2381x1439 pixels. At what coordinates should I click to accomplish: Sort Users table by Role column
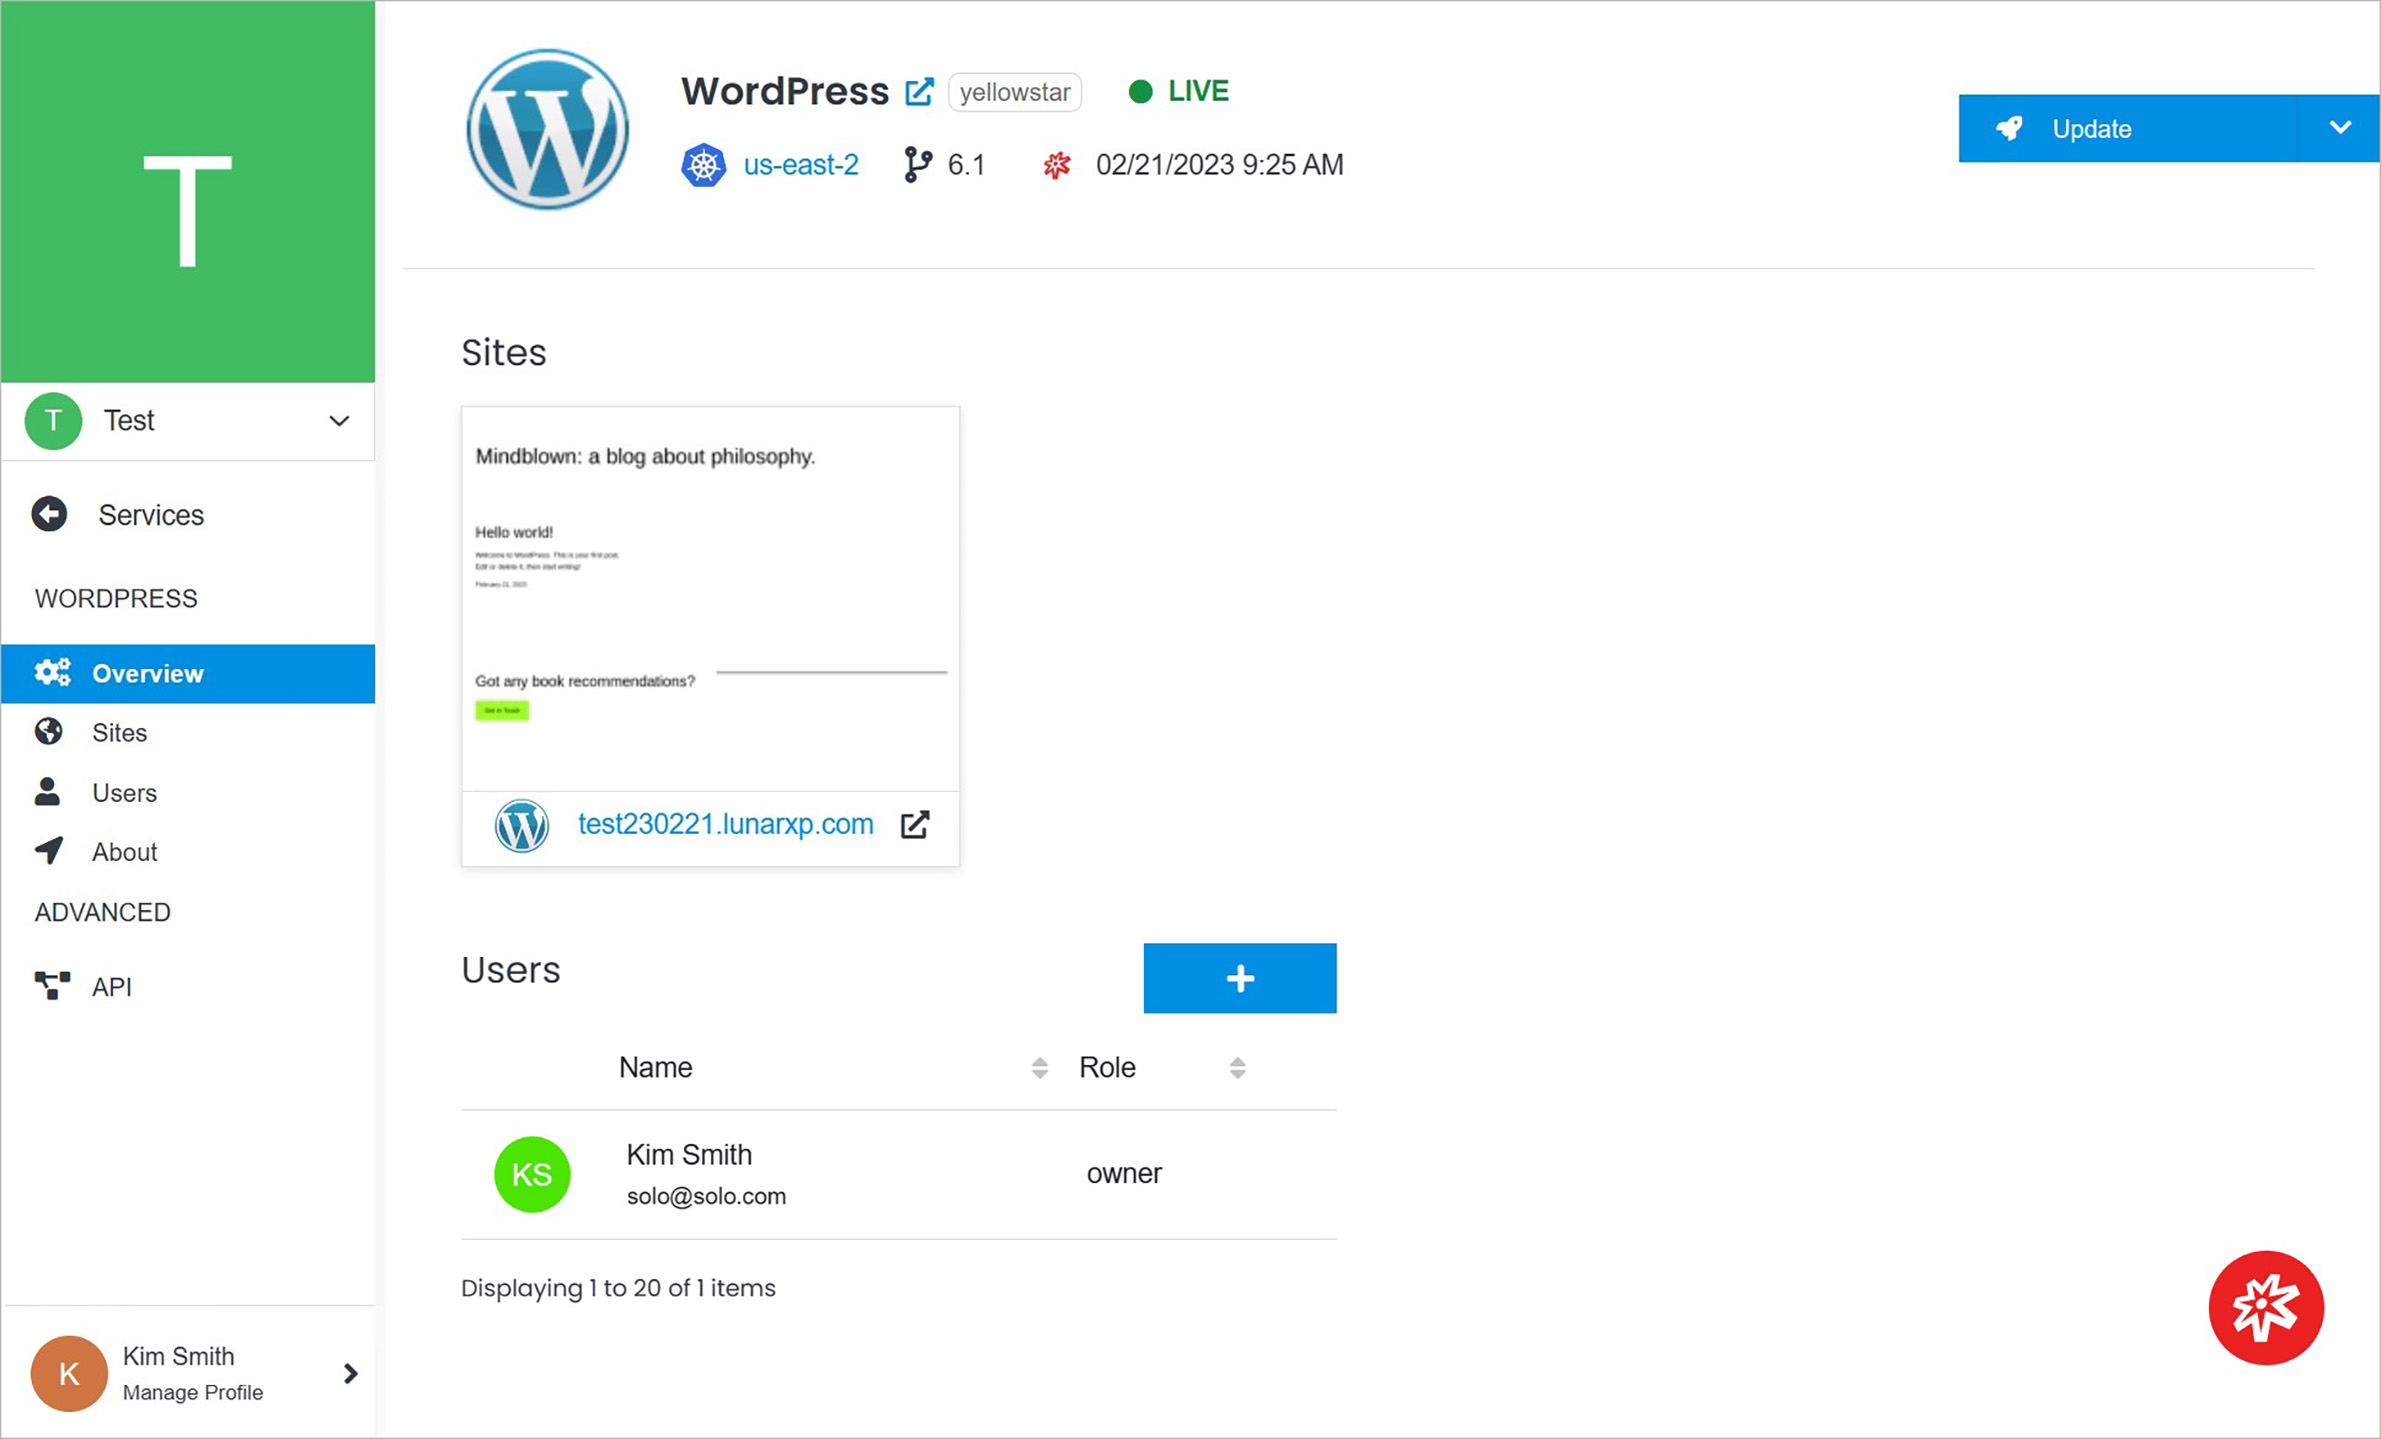click(1236, 1066)
